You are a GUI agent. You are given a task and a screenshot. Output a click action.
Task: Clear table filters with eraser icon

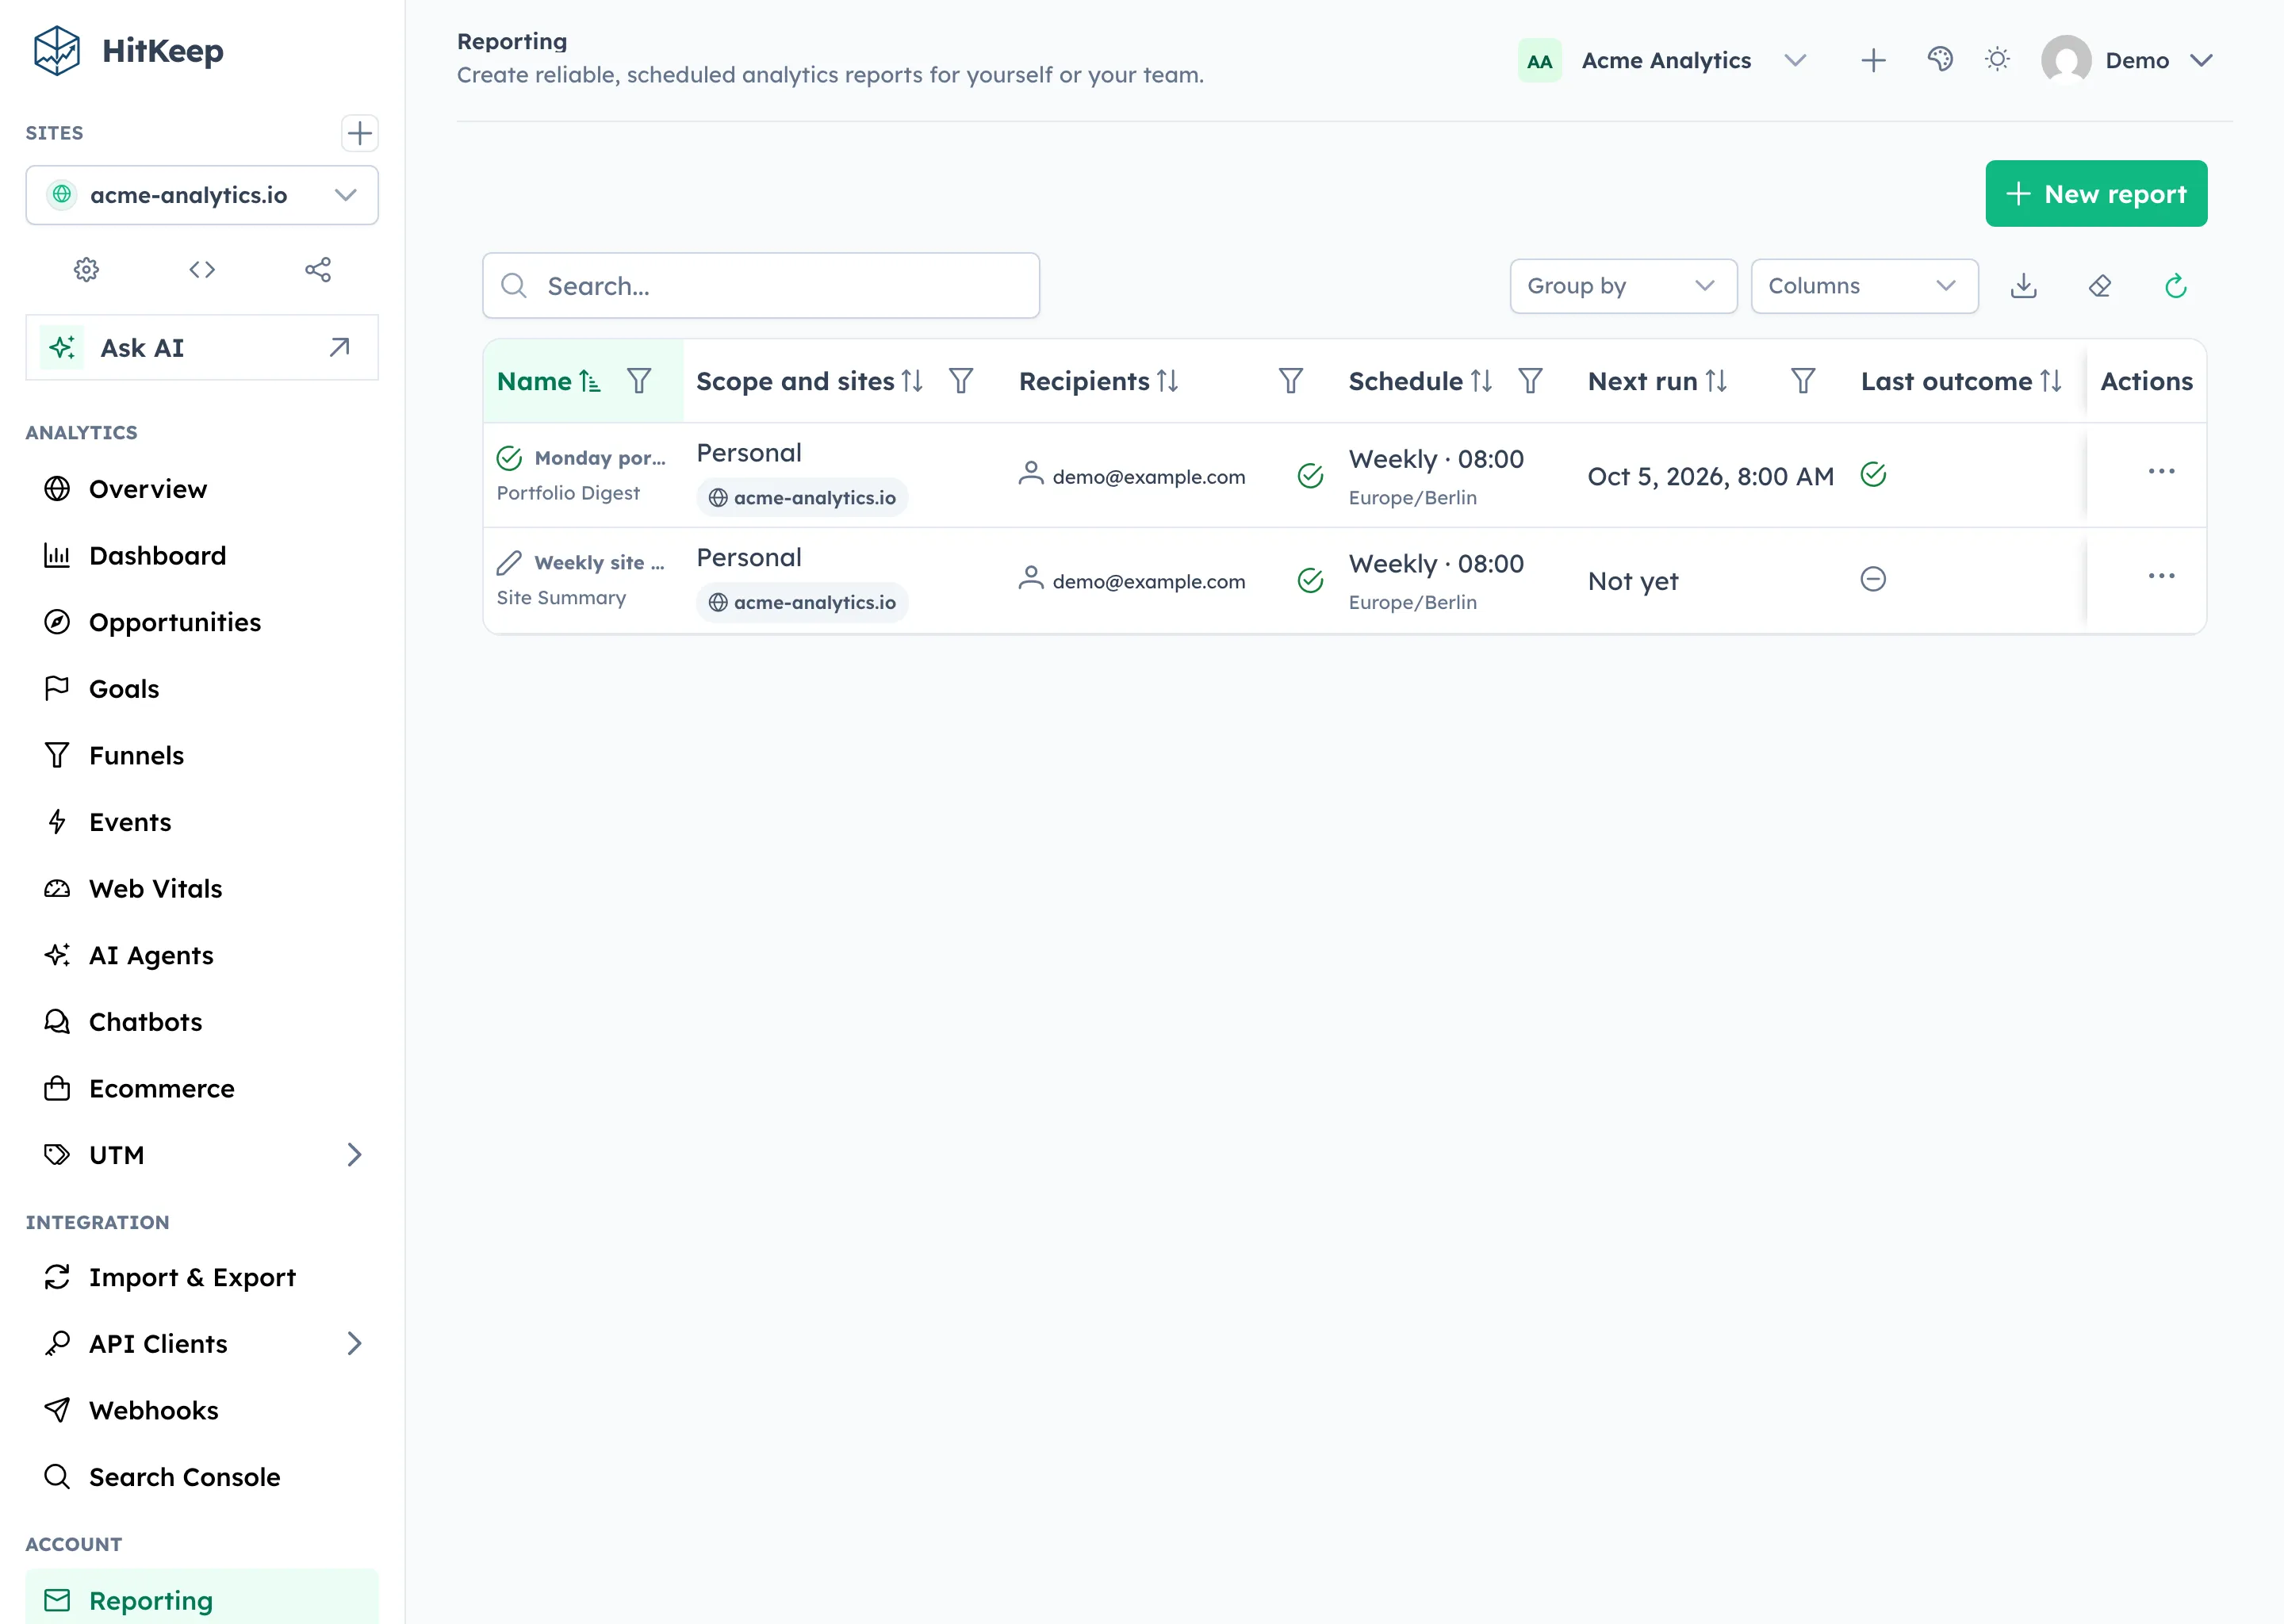pyautogui.click(x=2099, y=286)
